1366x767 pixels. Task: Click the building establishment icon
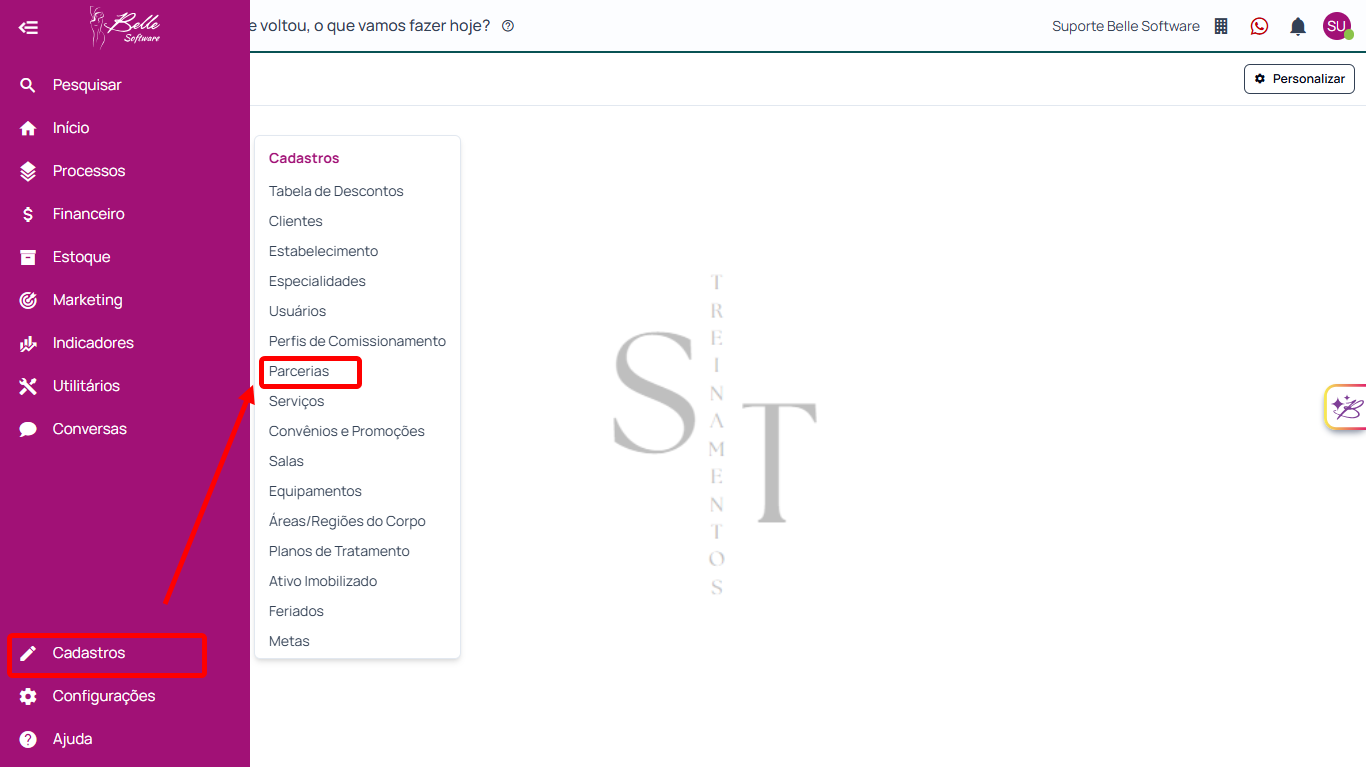[x=1221, y=27]
